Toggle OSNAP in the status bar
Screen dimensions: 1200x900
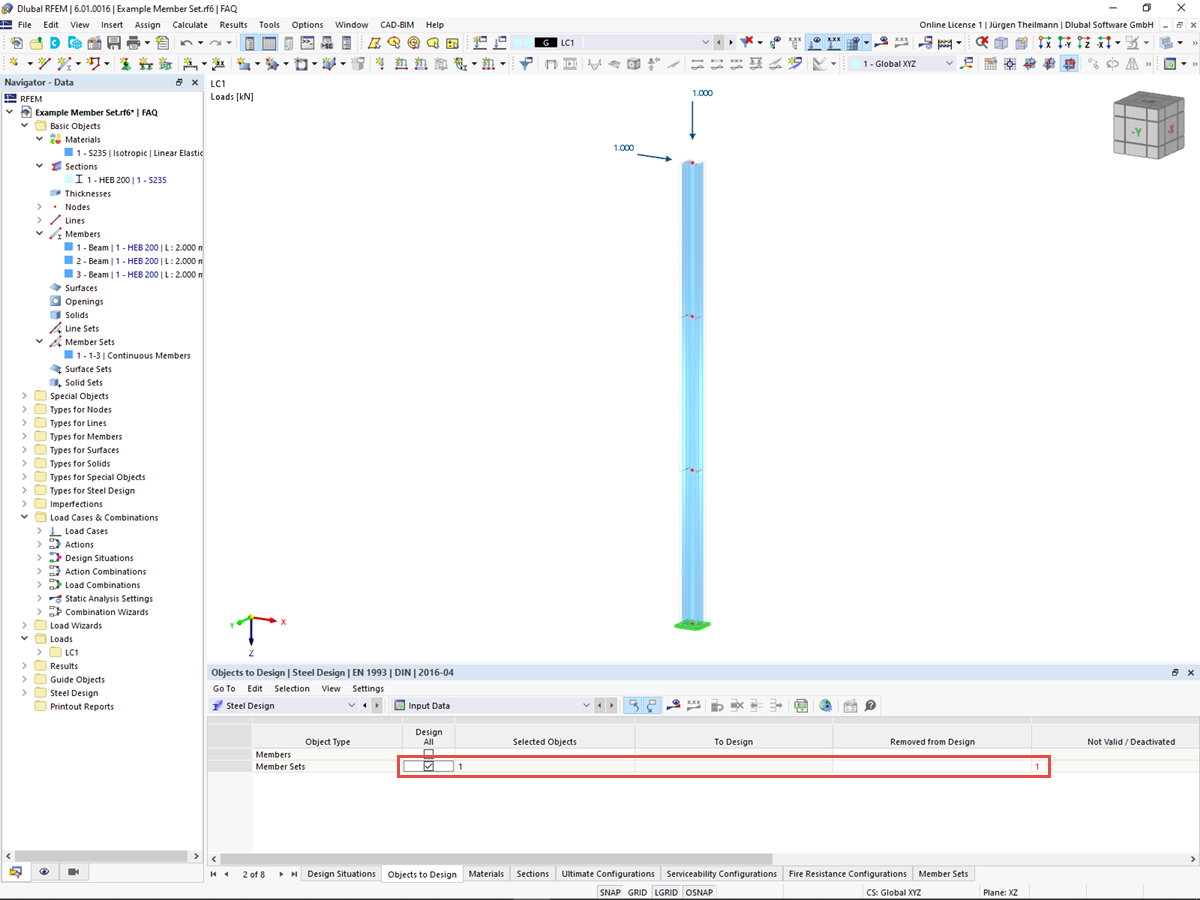pos(700,891)
